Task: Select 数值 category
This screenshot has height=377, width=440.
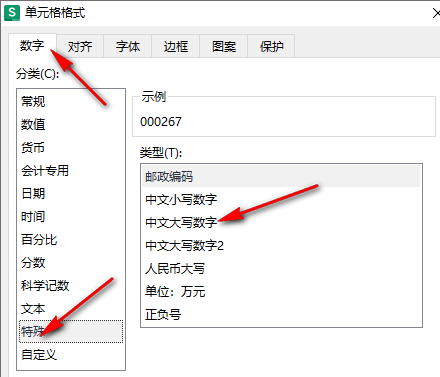Action: tap(71, 124)
